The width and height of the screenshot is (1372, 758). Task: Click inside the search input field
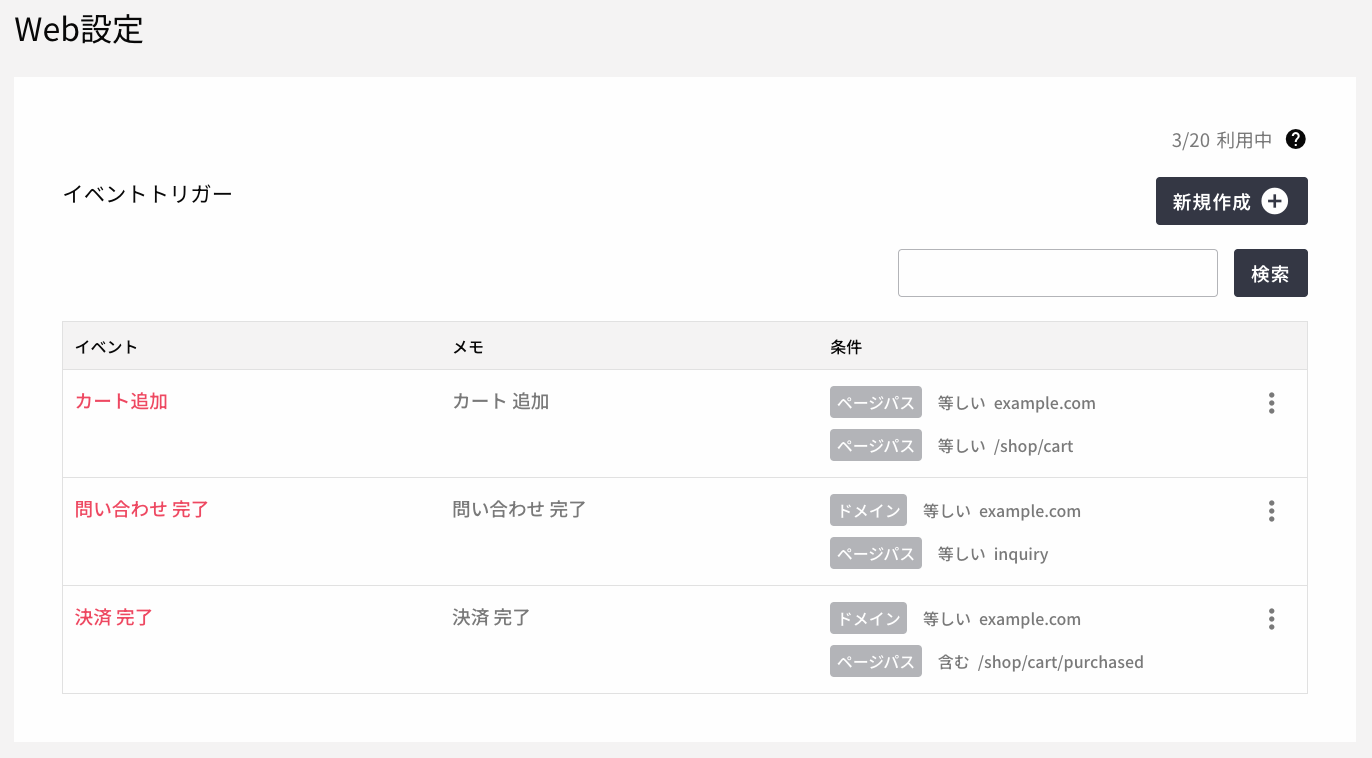pos(1057,272)
